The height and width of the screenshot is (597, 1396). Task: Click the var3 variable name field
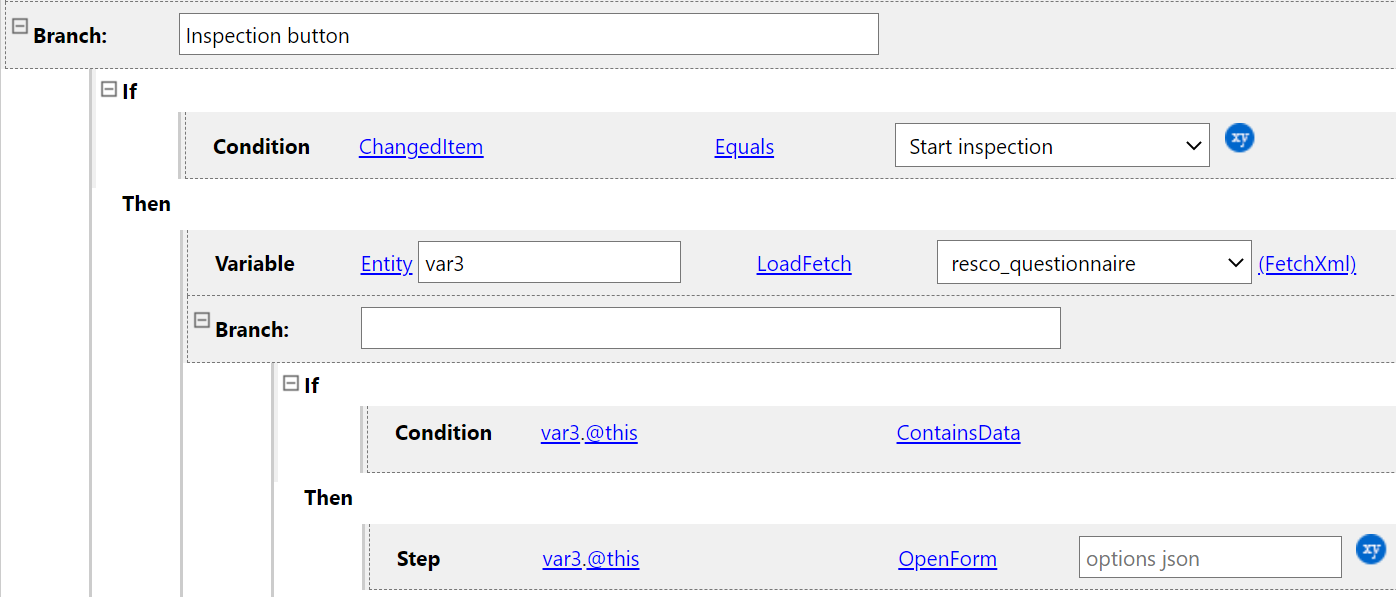tap(549, 263)
